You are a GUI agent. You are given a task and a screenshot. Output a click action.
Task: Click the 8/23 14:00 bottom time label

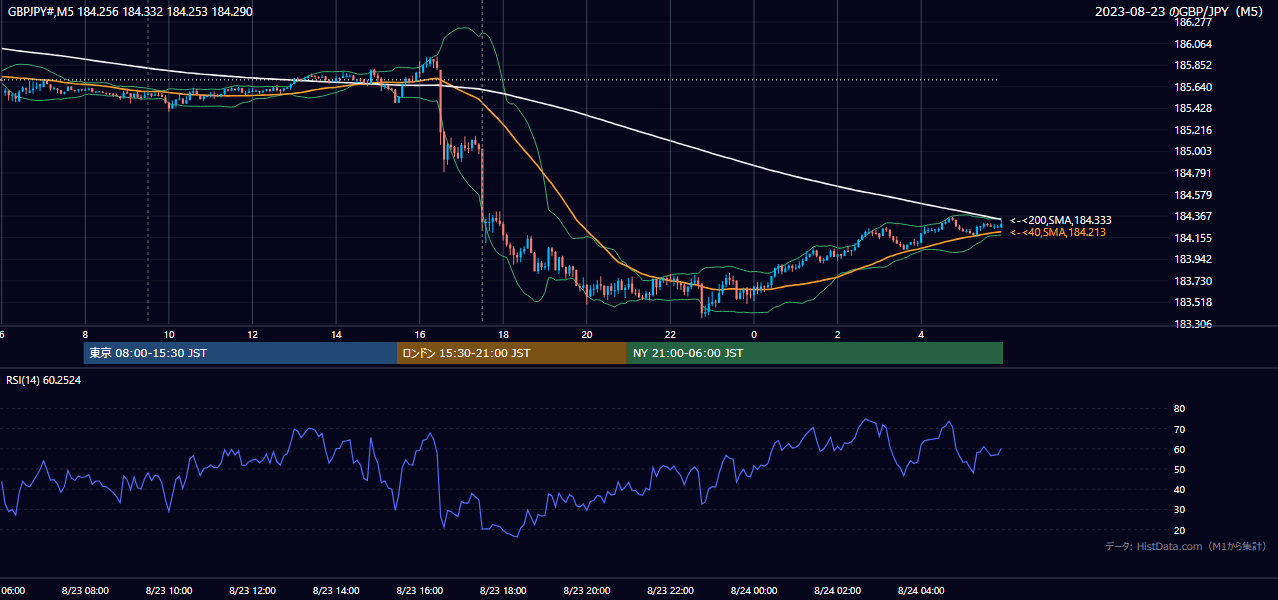click(336, 590)
